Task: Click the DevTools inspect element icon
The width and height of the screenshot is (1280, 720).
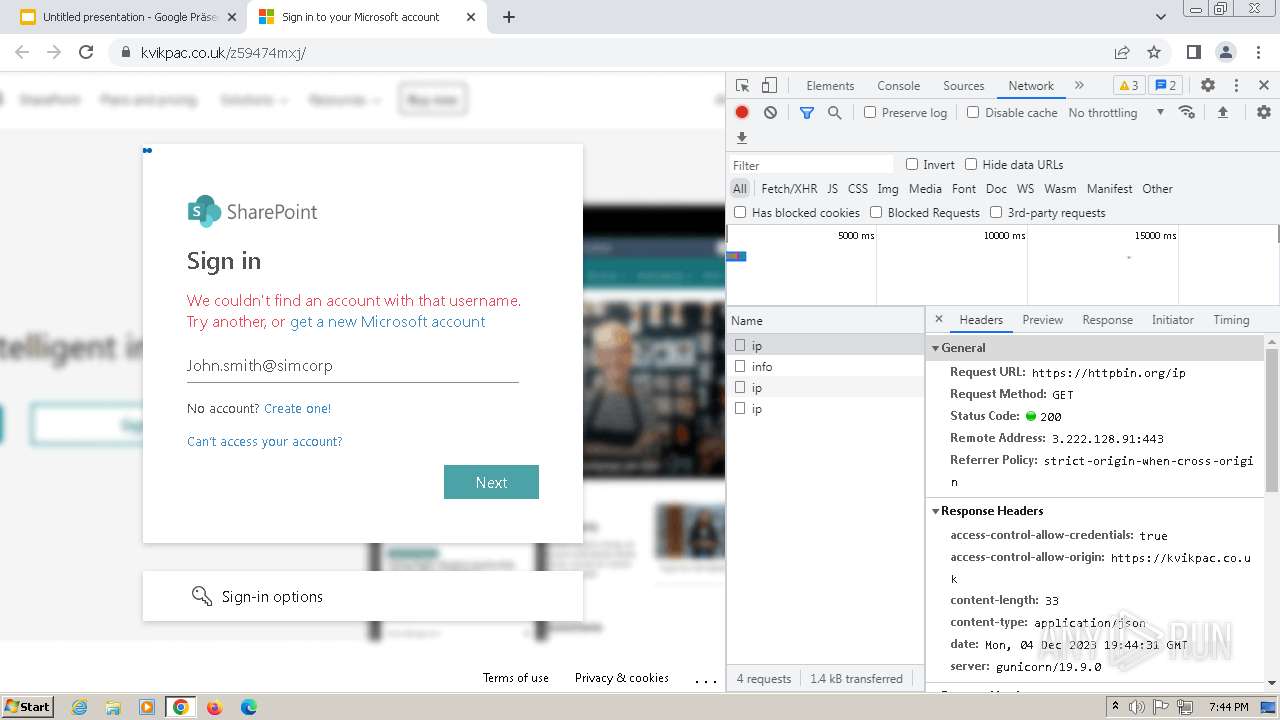Action: tap(742, 86)
